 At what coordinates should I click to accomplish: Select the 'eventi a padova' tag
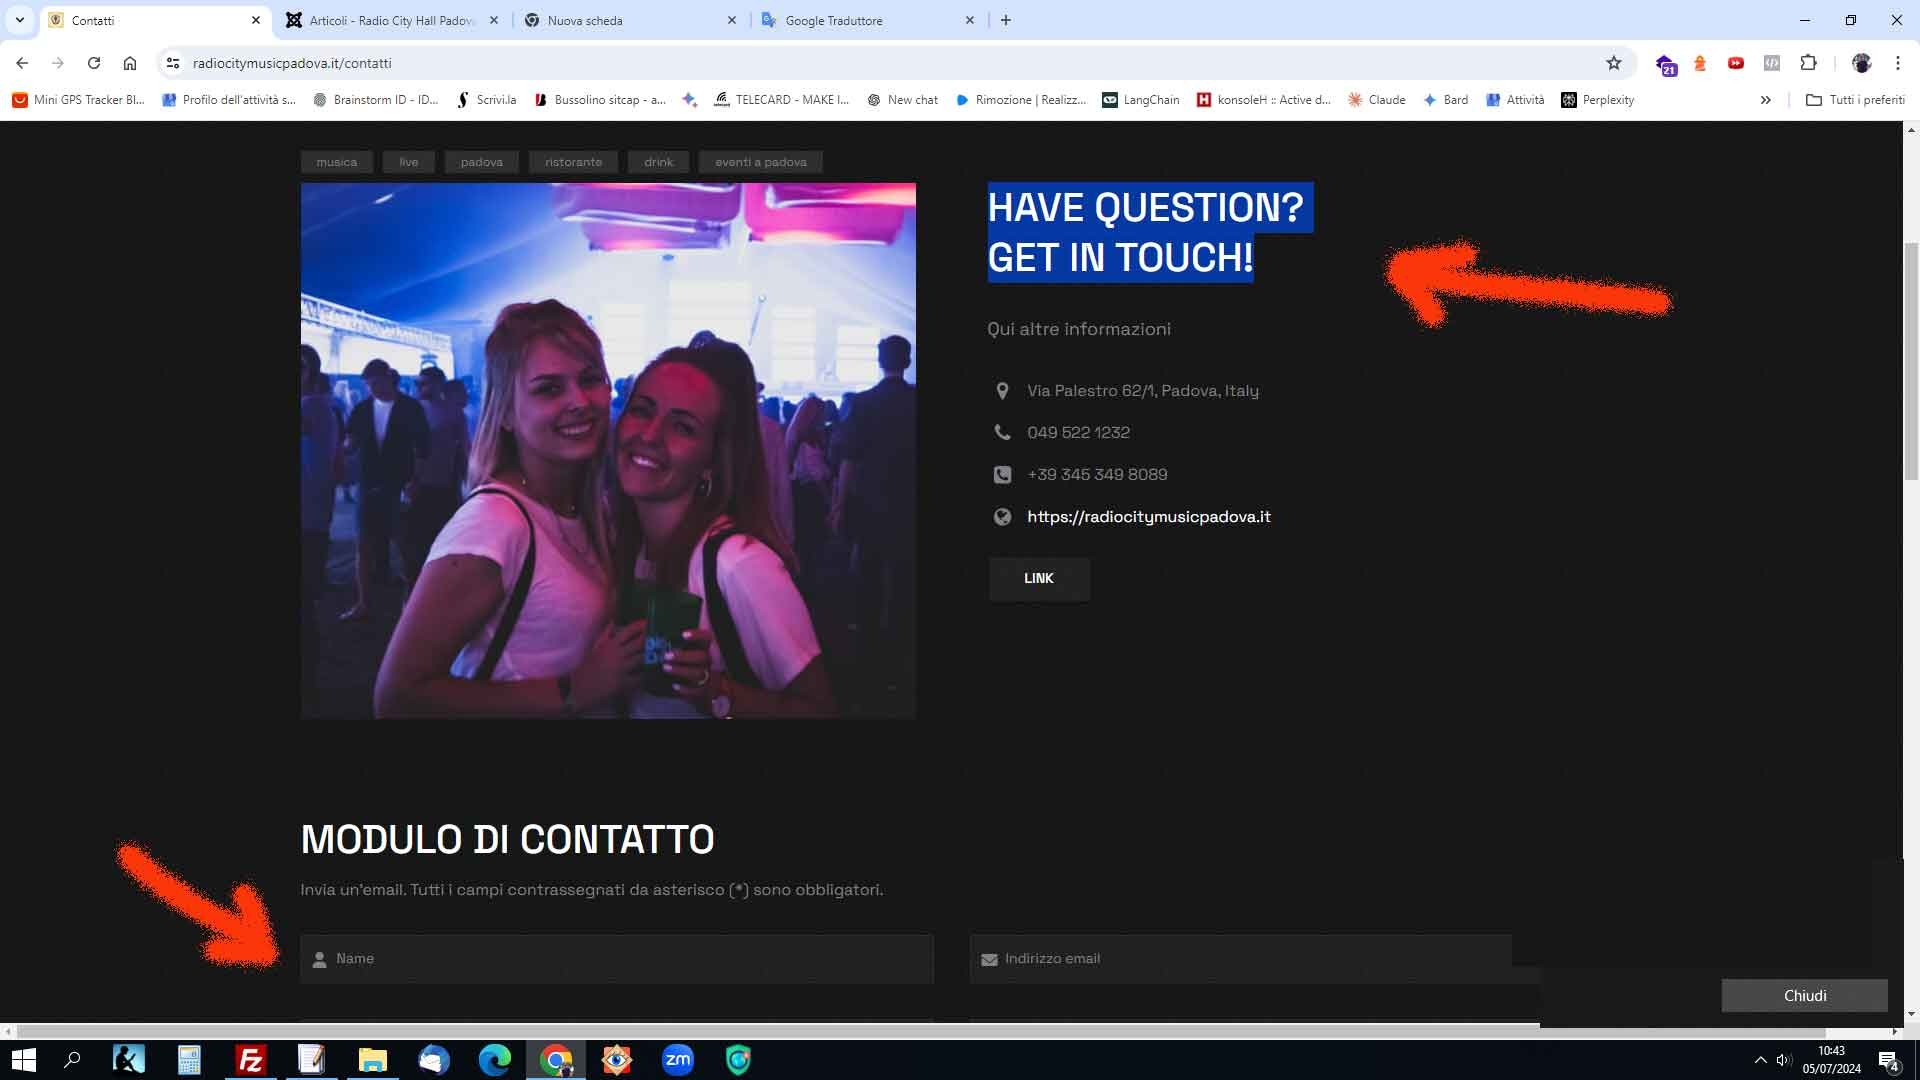[760, 162]
